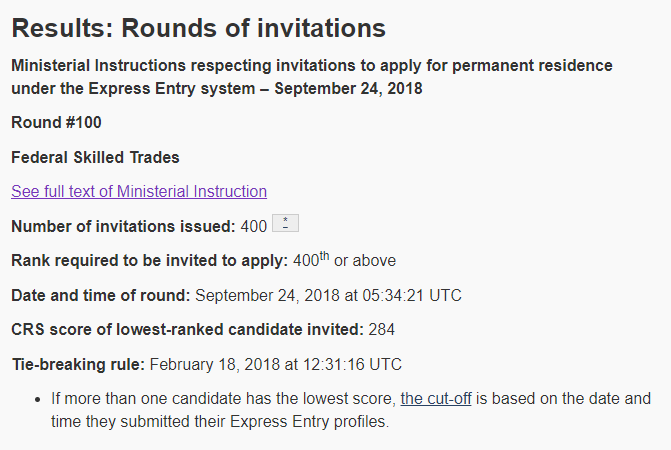Screen dimensions: 671x450
Task: Click the 'Date and time of round' label
Action: [100, 295]
